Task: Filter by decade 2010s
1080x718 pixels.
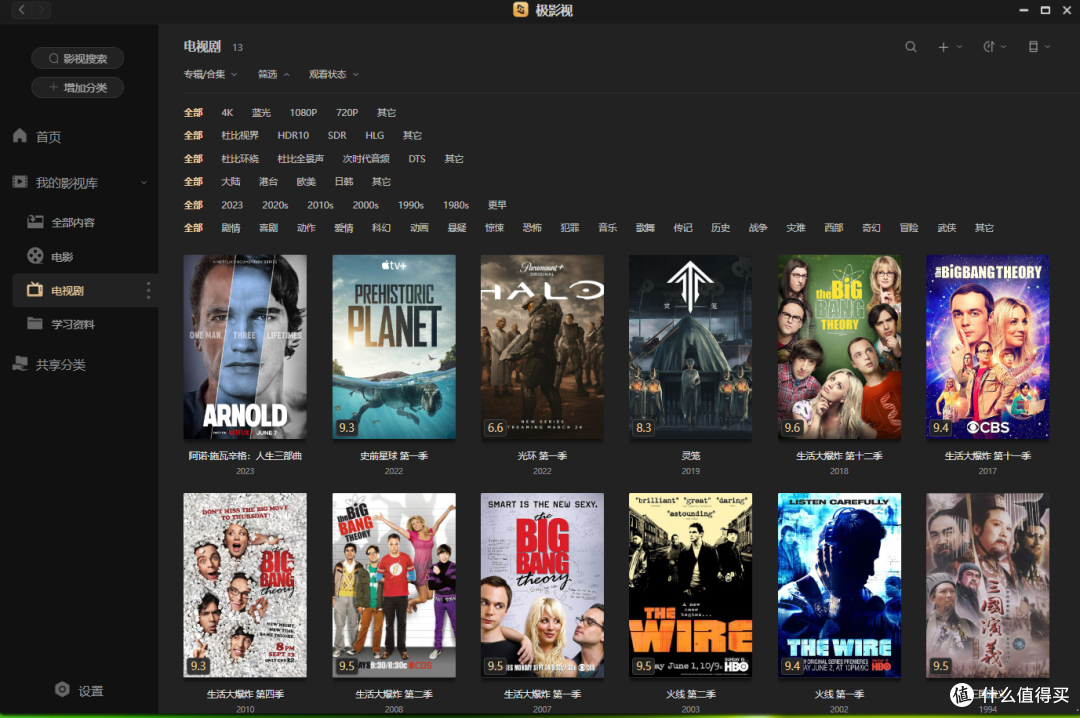Action: pyautogui.click(x=320, y=205)
